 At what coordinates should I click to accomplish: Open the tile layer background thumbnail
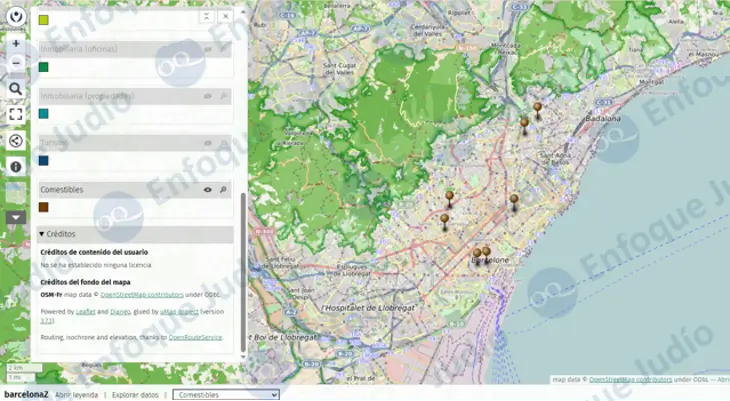(16, 193)
